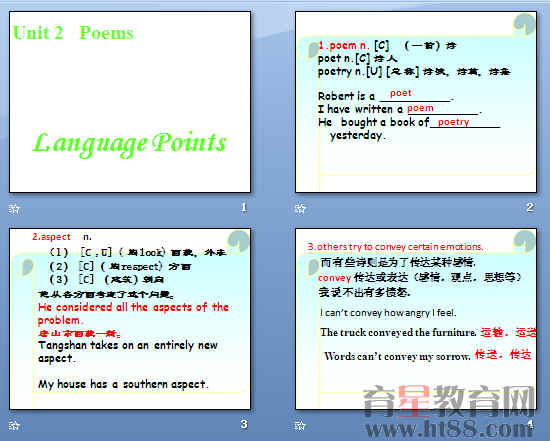Click the slide number 3 label
This screenshot has height=441, width=550.
click(x=244, y=425)
